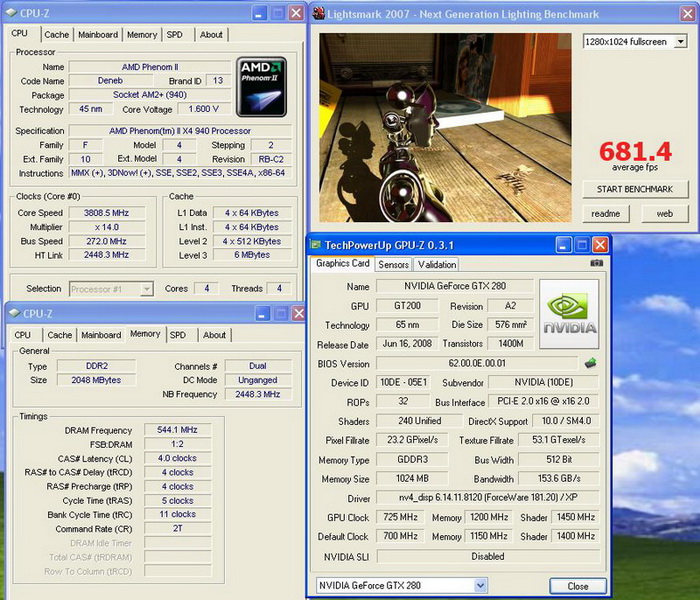The height and width of the screenshot is (600, 700).
Task: Click the Code Name value Deneb
Action: [110, 81]
